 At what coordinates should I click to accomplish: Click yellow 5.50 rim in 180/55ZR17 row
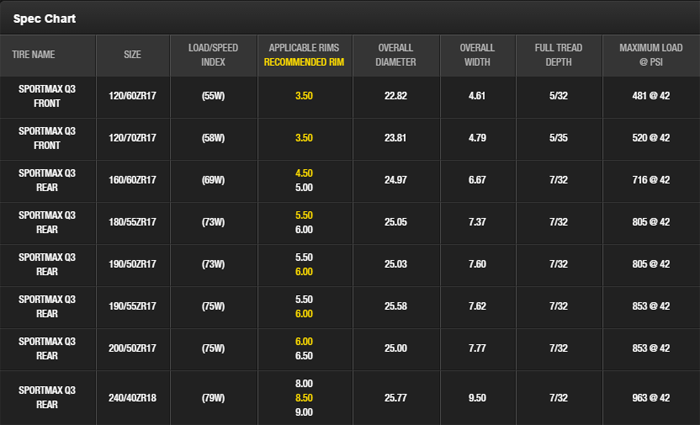(x=304, y=215)
